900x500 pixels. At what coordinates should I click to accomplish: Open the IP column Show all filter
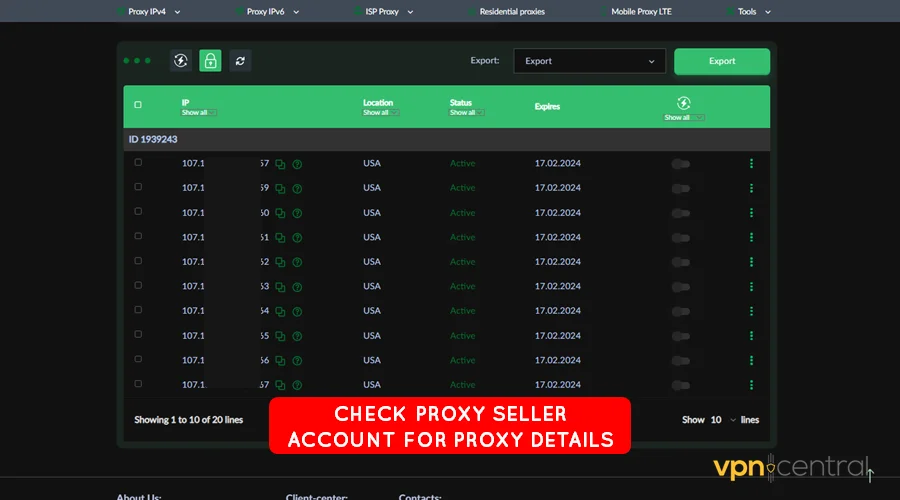[199, 113]
